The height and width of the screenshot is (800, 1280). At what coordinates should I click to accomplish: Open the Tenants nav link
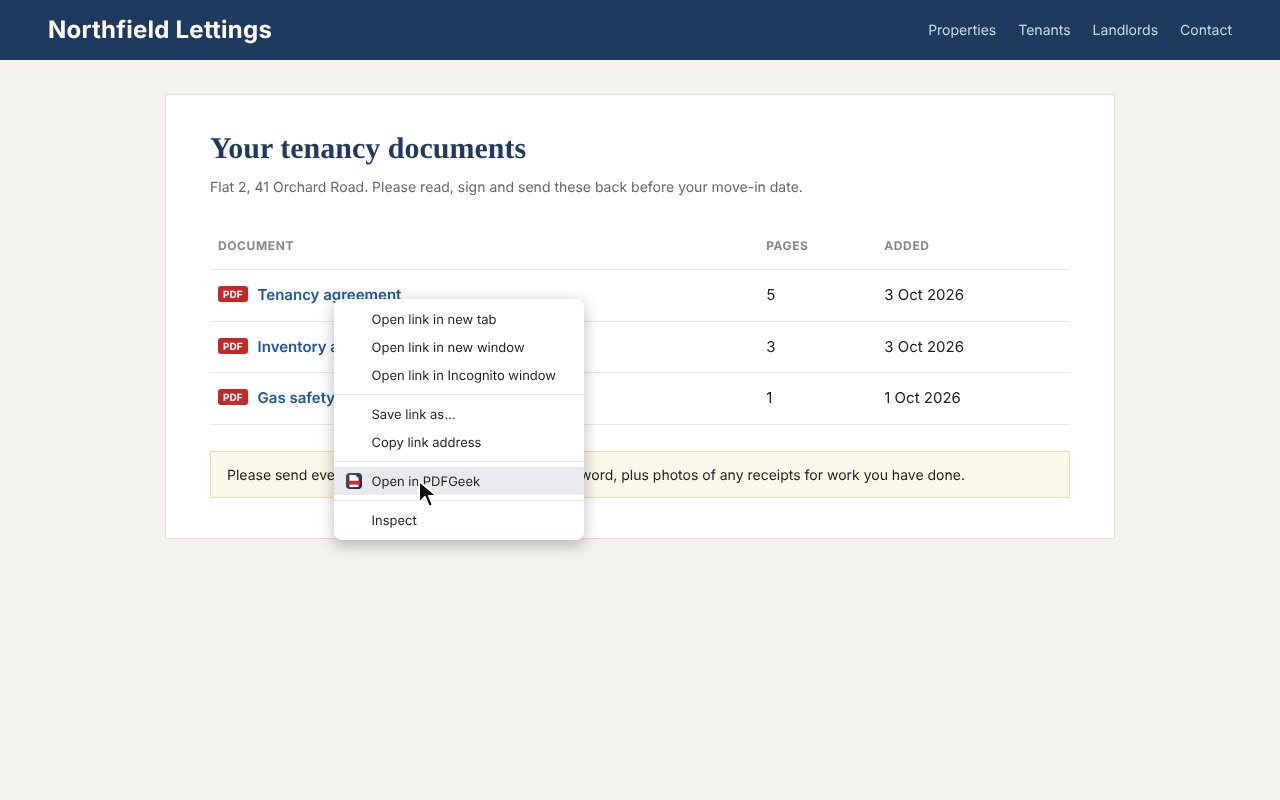[1044, 30]
